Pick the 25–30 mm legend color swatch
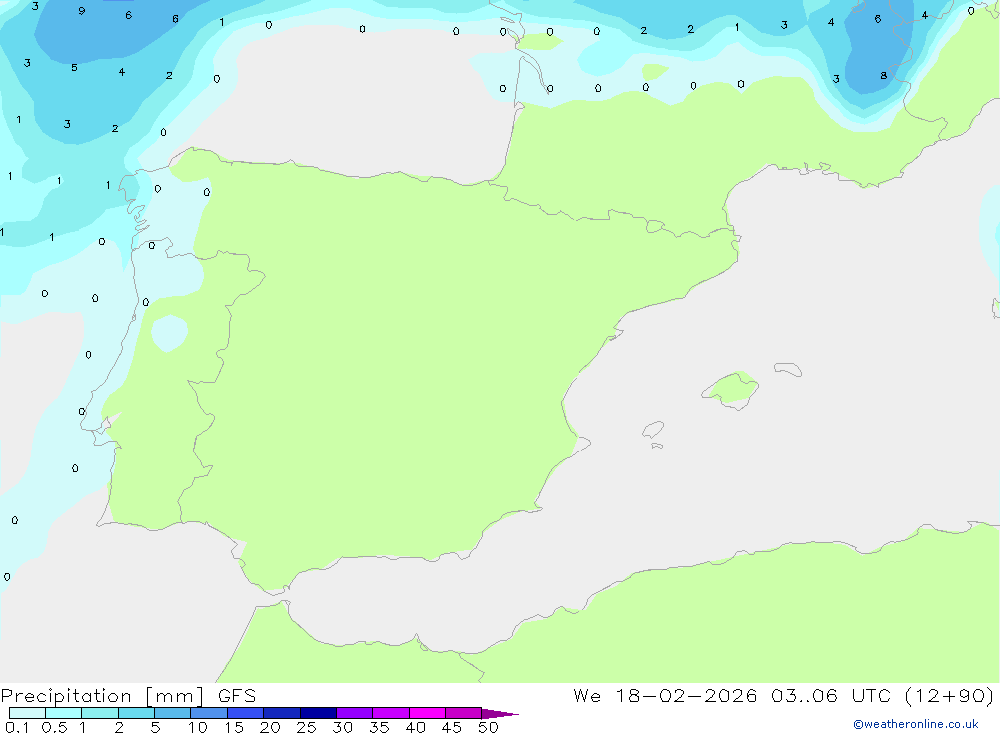 [318, 713]
